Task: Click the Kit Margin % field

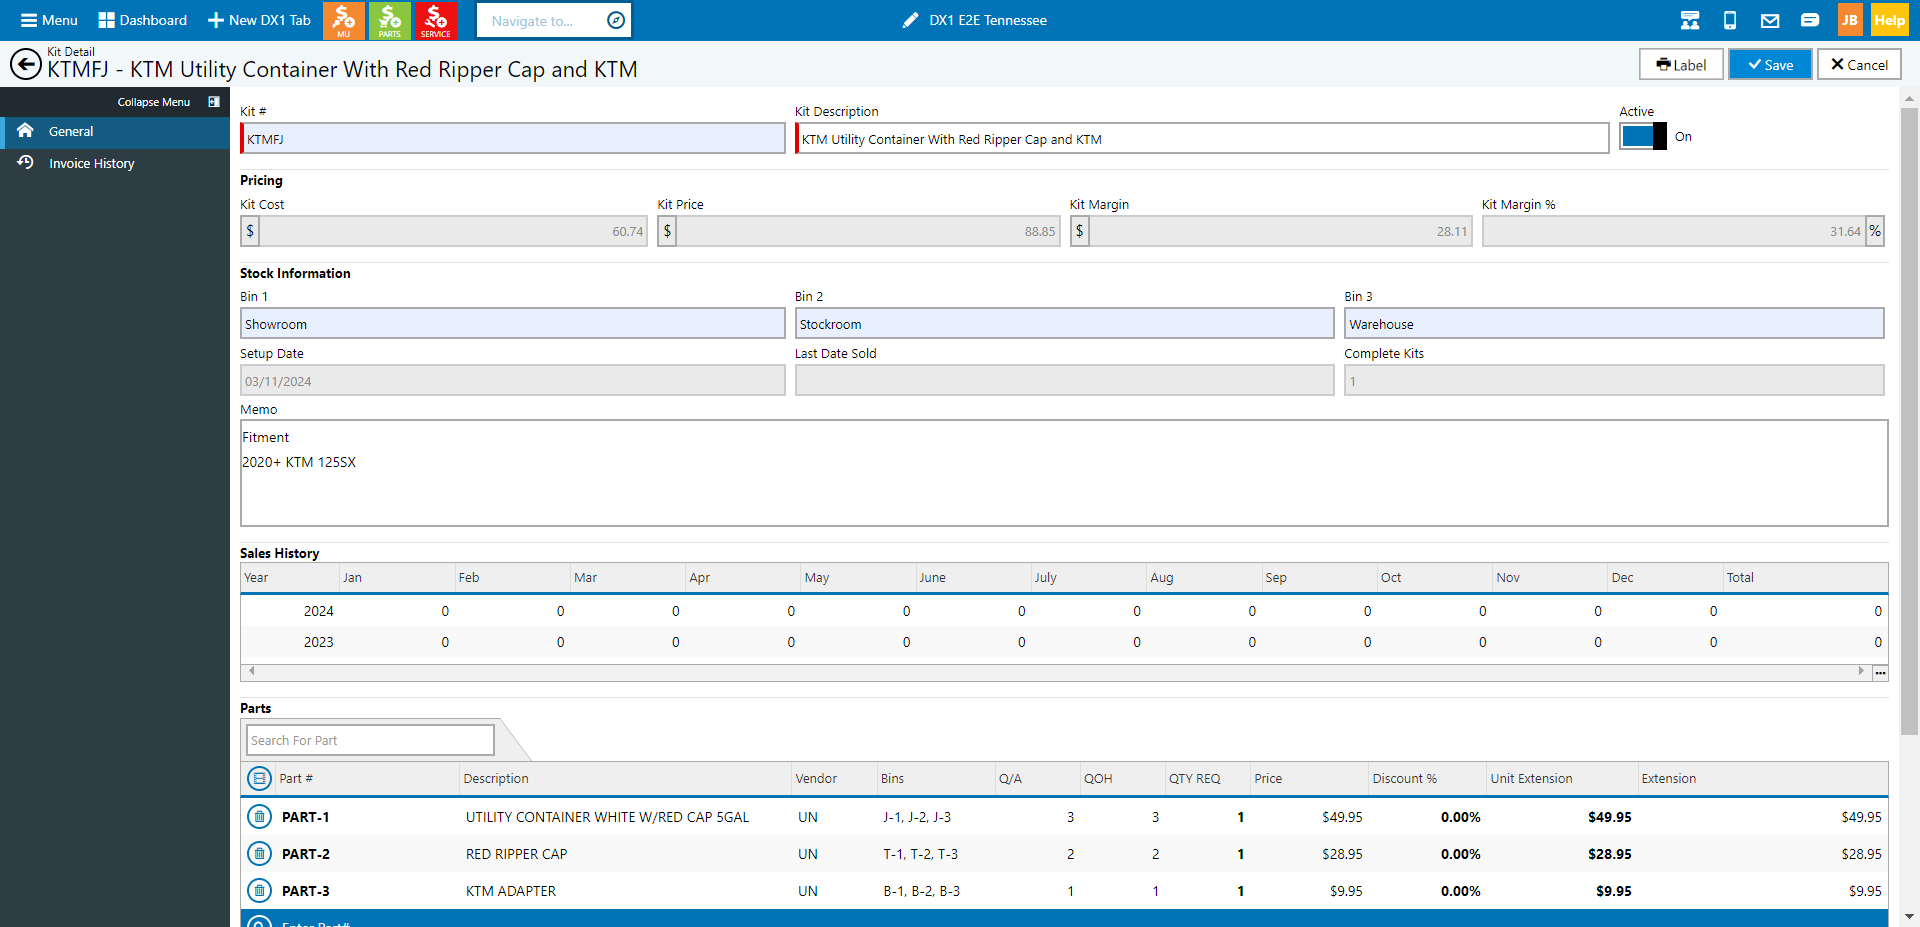Action: pos(1674,231)
